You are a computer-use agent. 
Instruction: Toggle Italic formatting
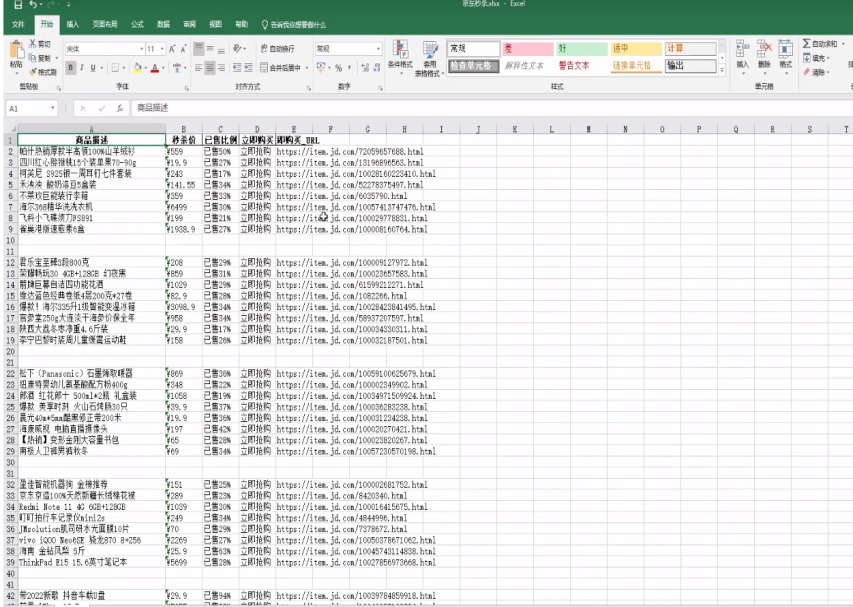[82, 68]
